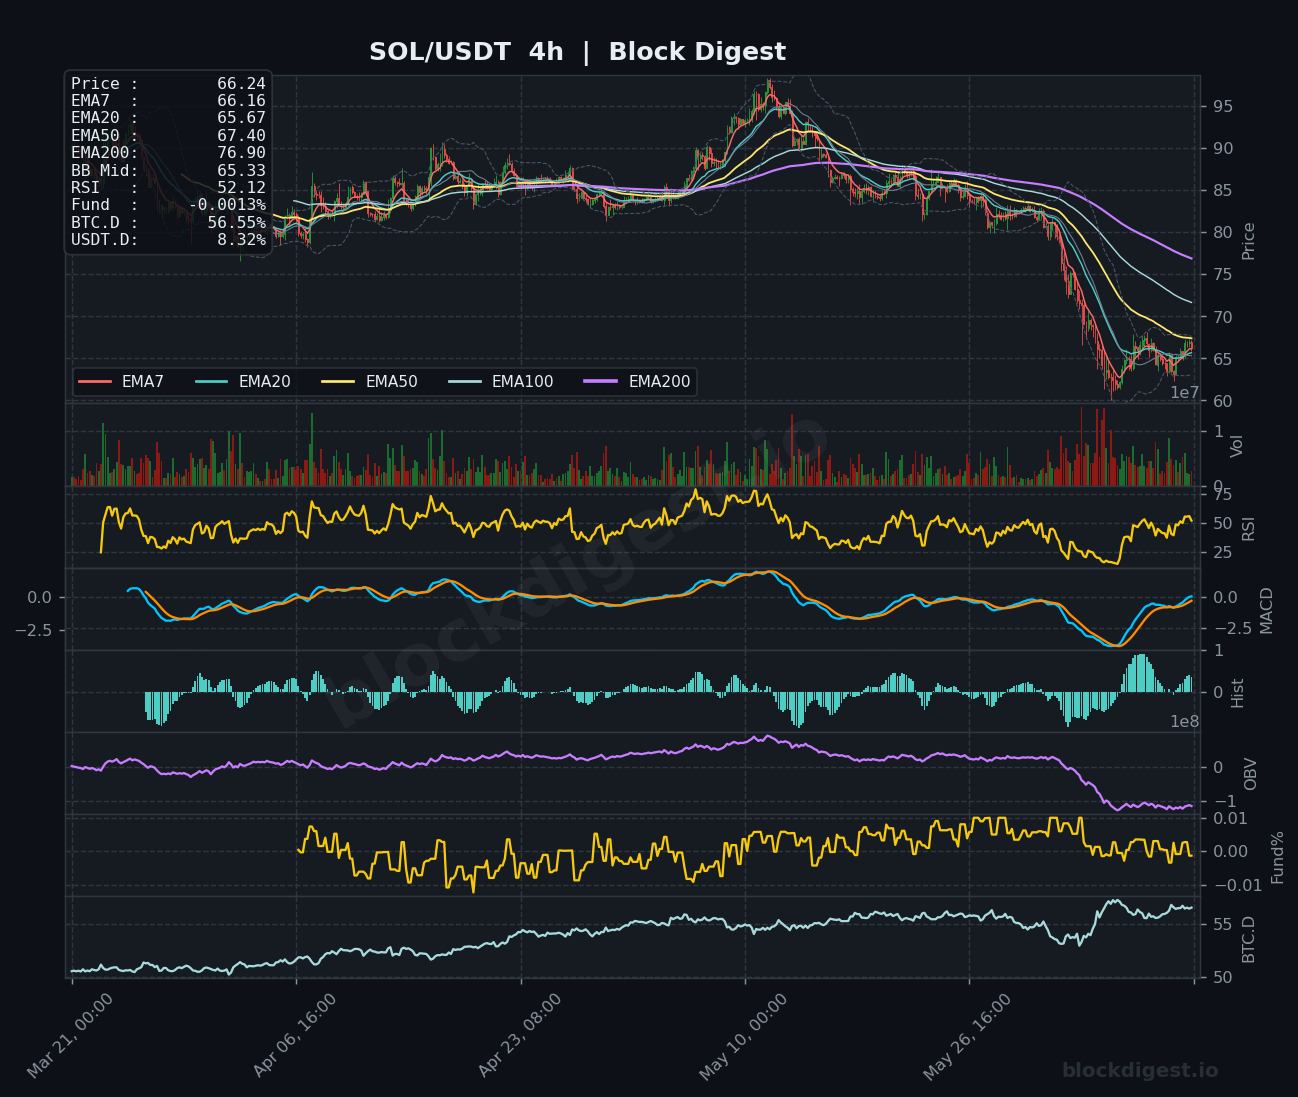
Task: Click the BTC.D panel axis label
Action: 1249,939
